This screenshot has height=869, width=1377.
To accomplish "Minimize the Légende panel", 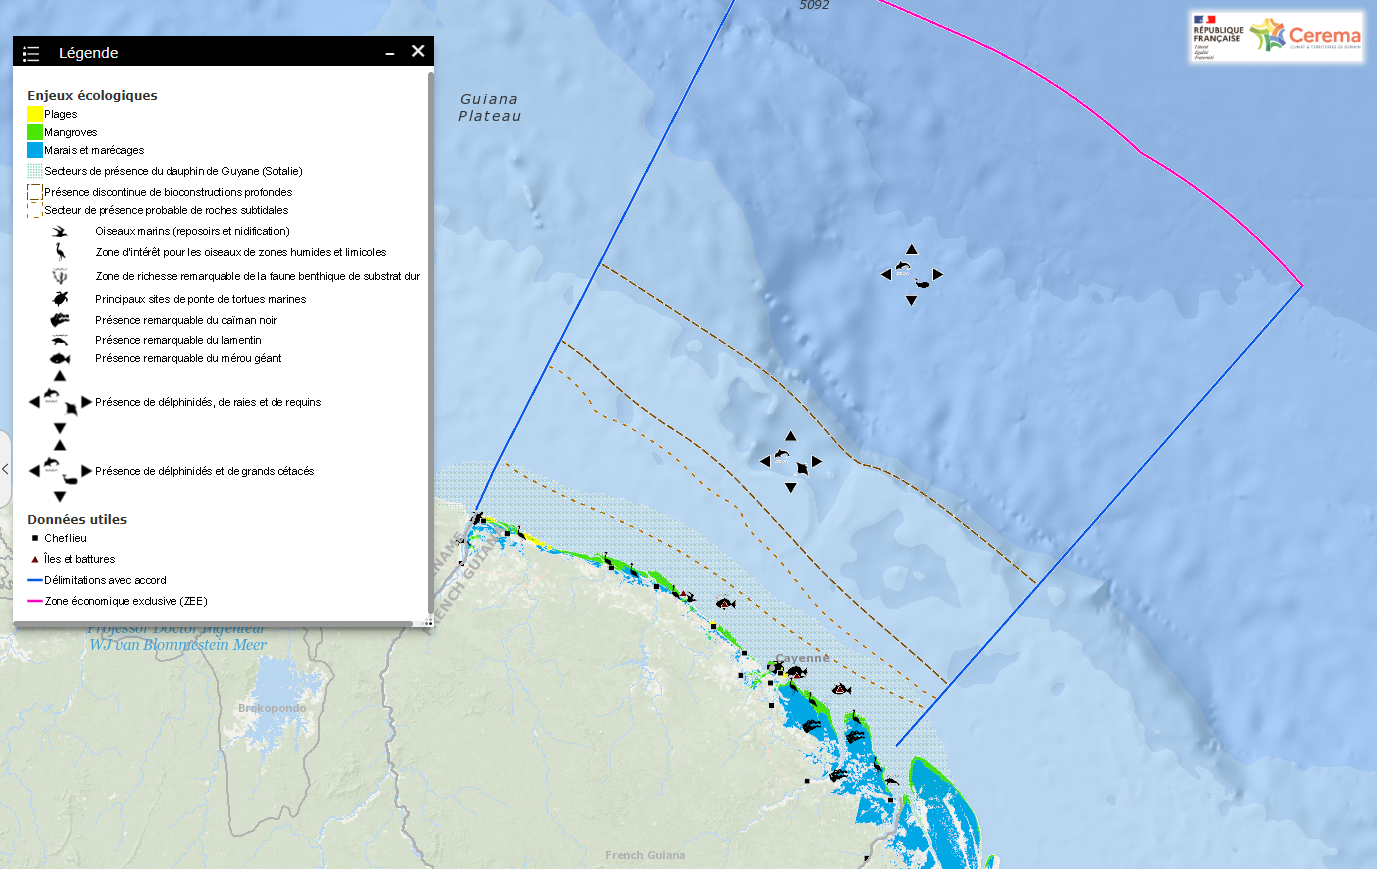I will click(390, 53).
